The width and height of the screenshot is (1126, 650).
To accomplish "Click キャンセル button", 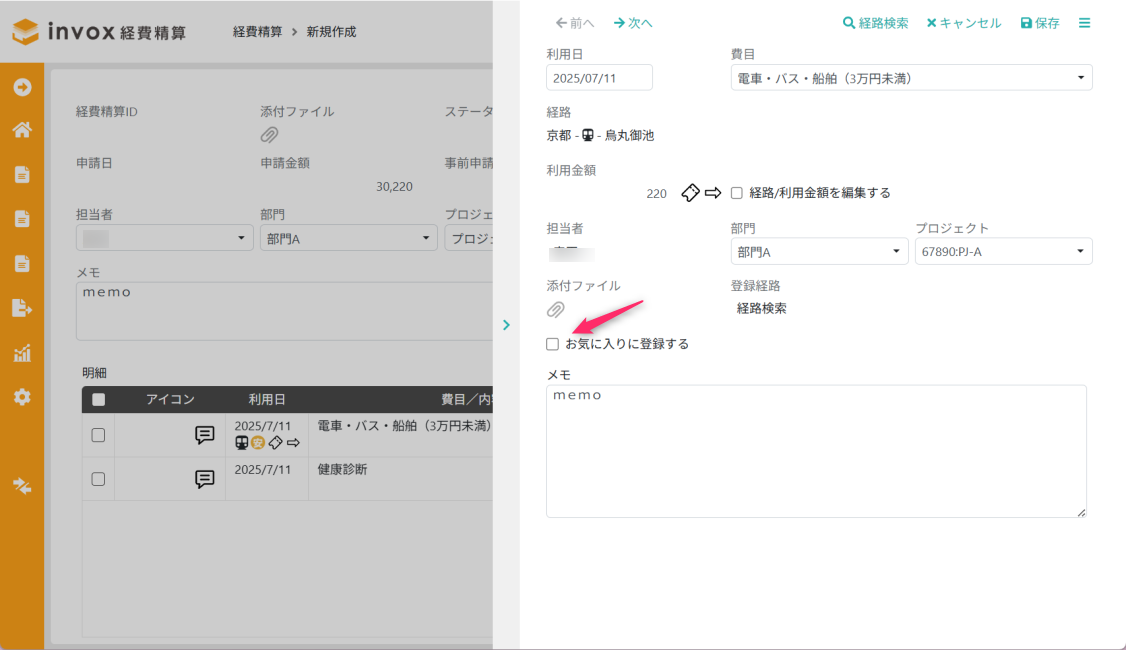I will tap(963, 23).
